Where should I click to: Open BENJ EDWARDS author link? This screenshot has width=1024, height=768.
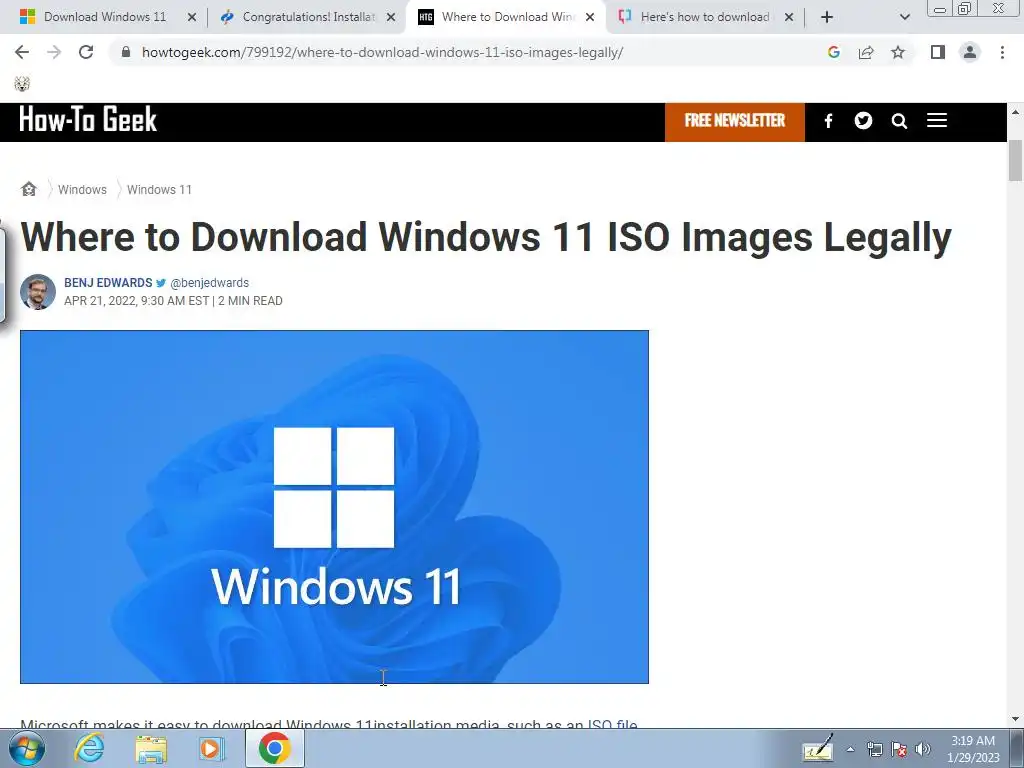click(108, 283)
